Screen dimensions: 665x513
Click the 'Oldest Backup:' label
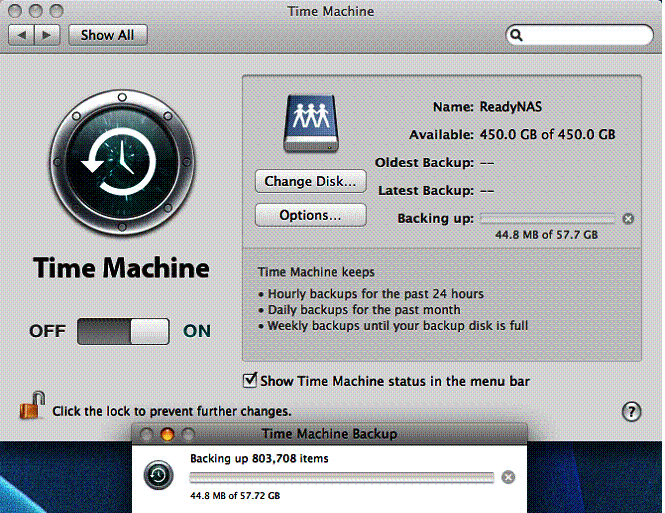point(424,162)
